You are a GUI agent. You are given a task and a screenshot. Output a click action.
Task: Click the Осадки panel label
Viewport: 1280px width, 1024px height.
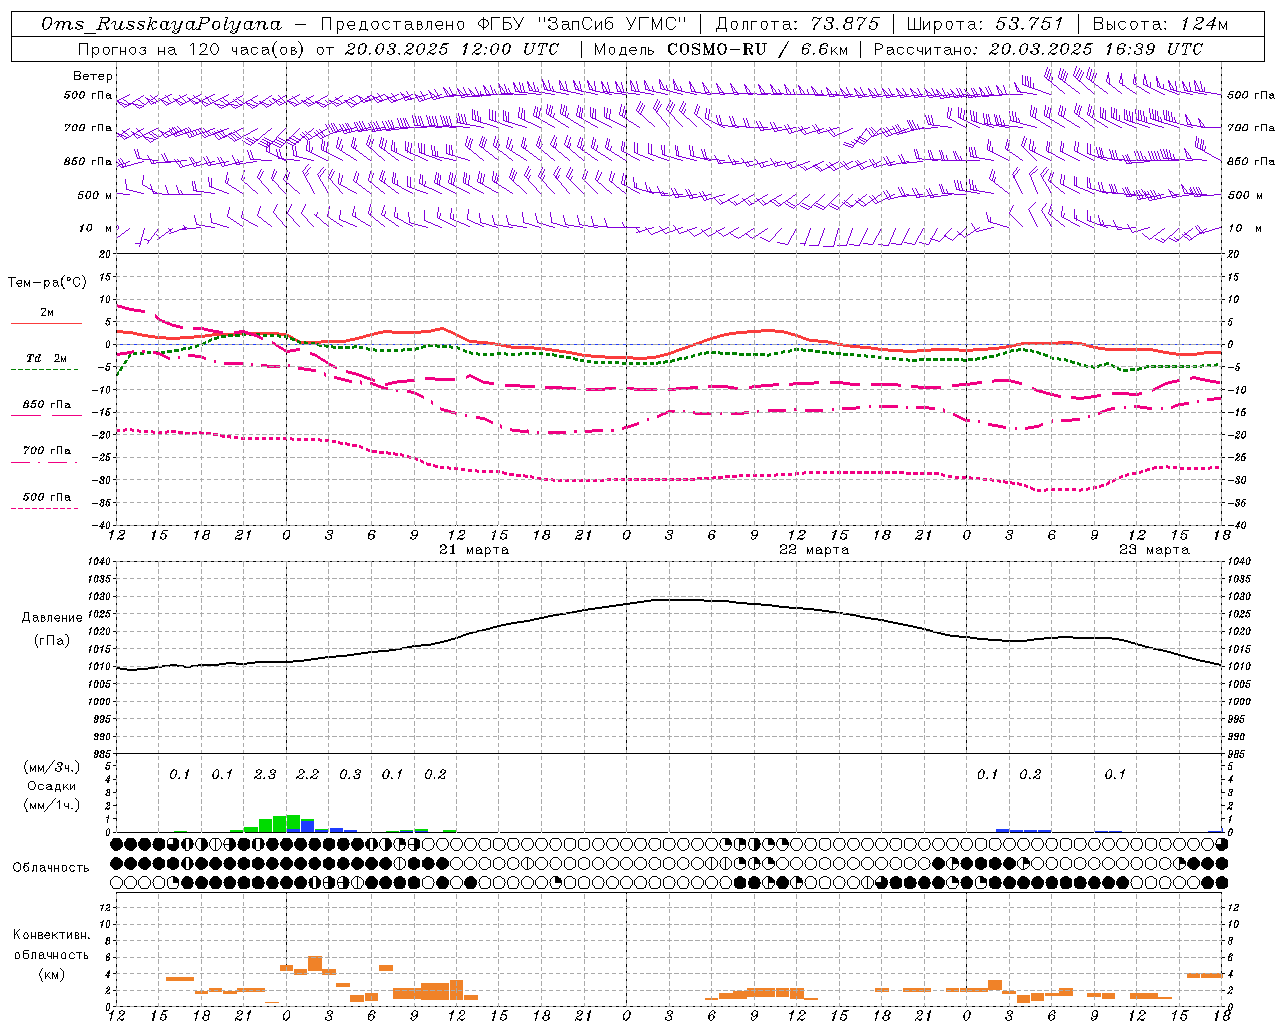pos(51,786)
